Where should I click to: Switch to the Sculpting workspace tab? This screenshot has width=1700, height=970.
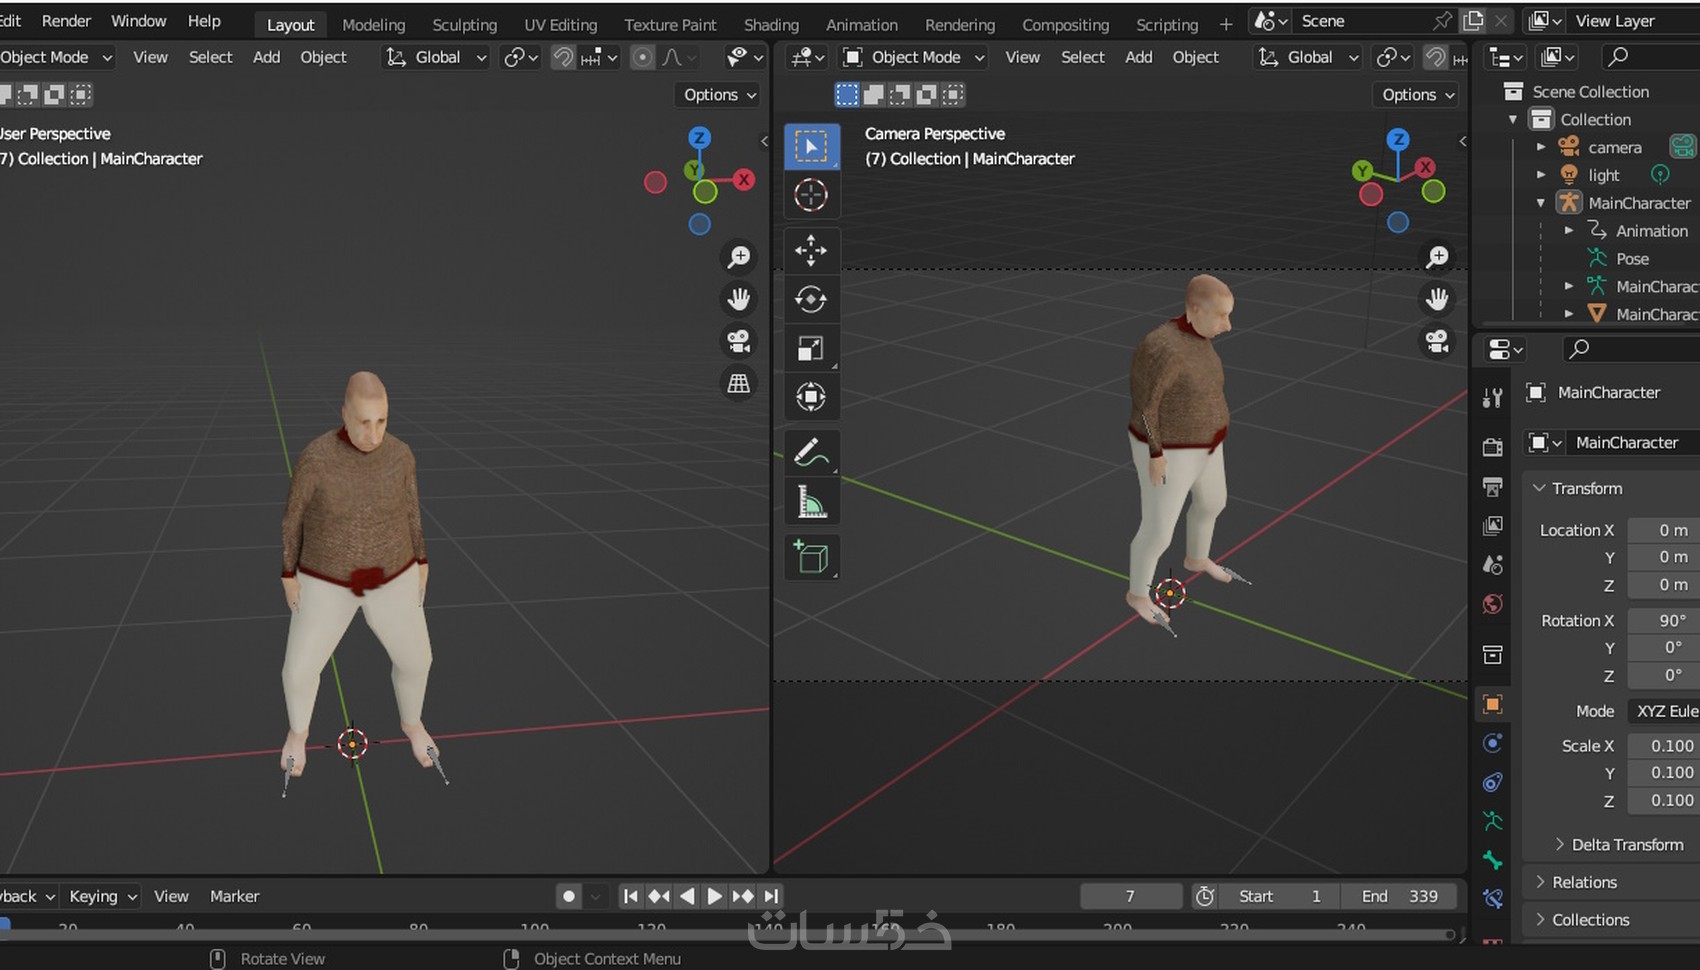[464, 24]
